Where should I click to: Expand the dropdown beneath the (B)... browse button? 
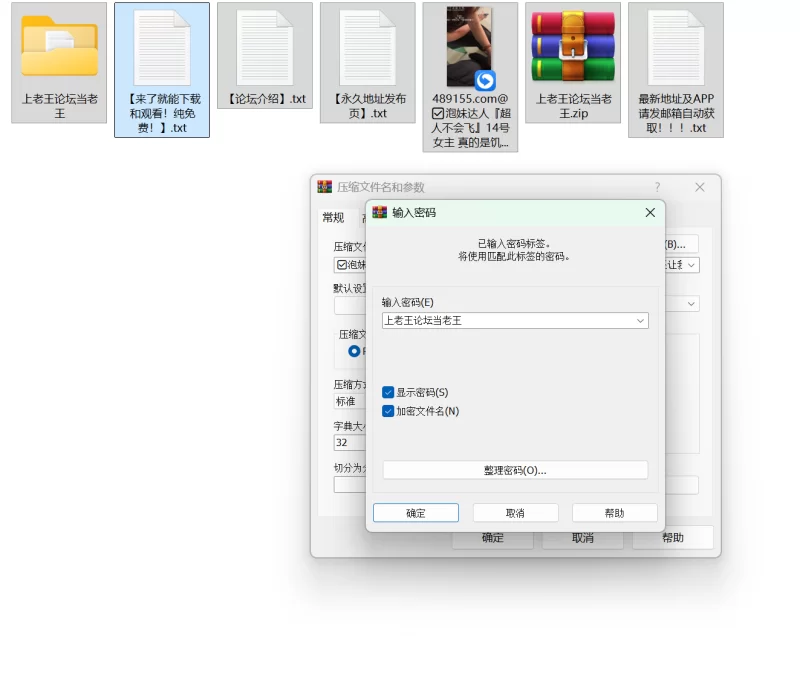(x=691, y=265)
